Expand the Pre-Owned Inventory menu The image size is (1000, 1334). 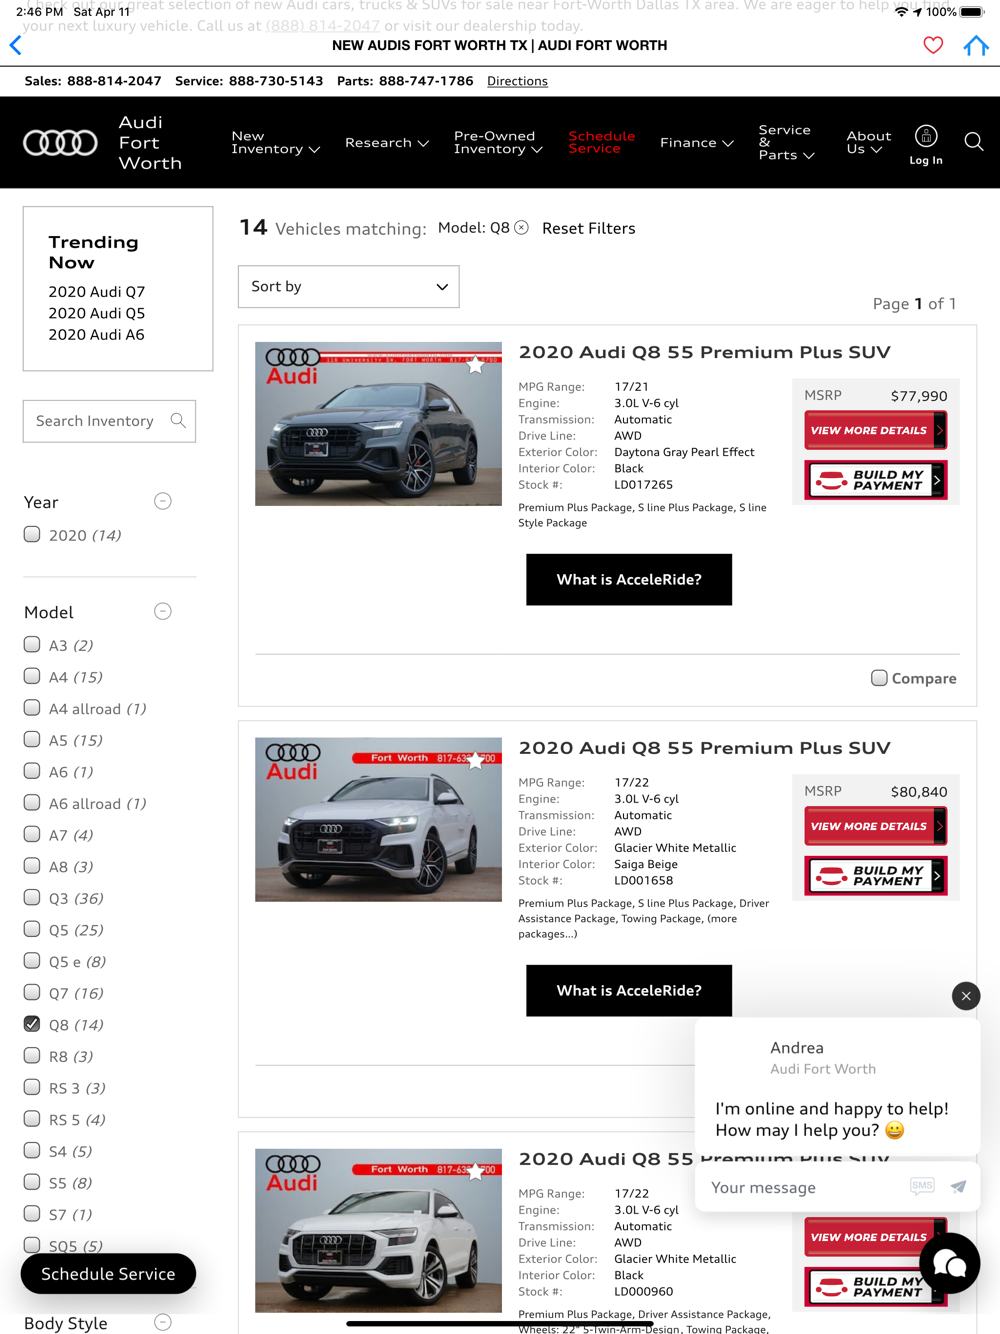pos(498,143)
